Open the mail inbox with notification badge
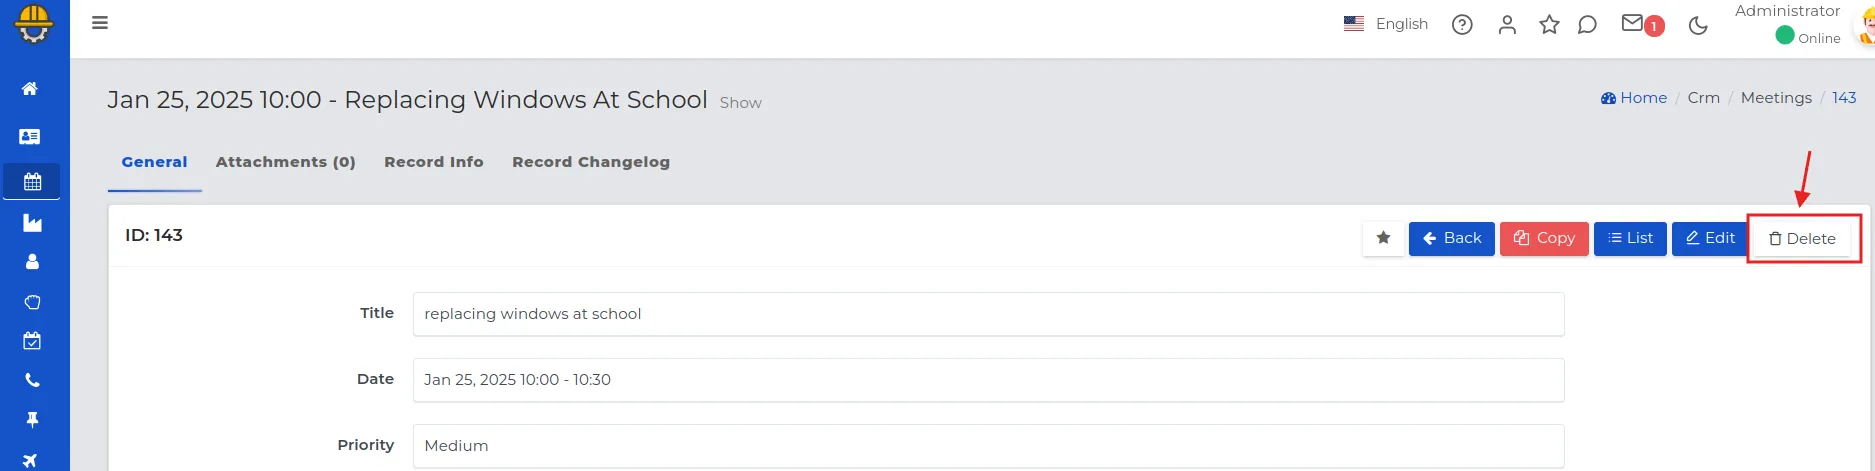The image size is (1875, 471). point(1641,24)
